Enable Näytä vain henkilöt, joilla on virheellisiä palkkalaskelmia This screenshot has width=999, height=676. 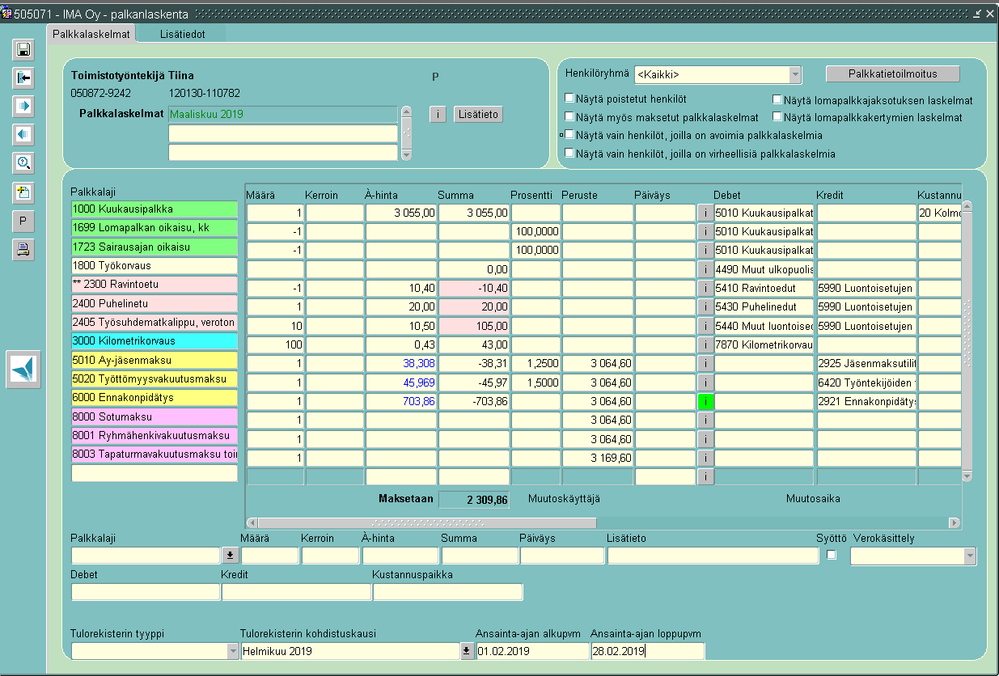[570, 153]
